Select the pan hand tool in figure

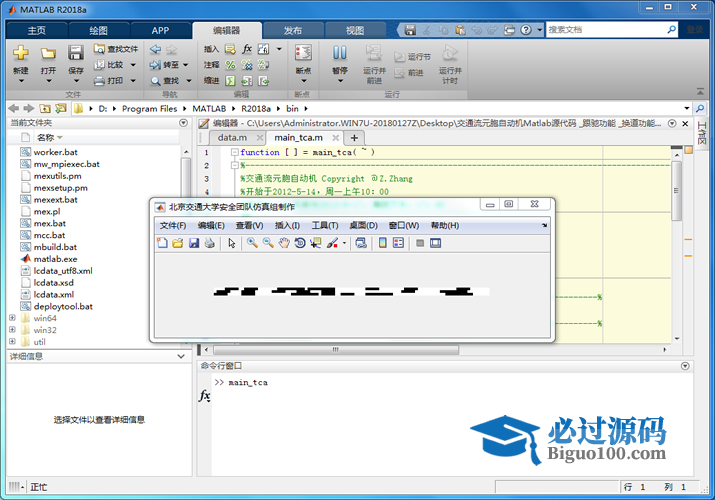[x=284, y=243]
